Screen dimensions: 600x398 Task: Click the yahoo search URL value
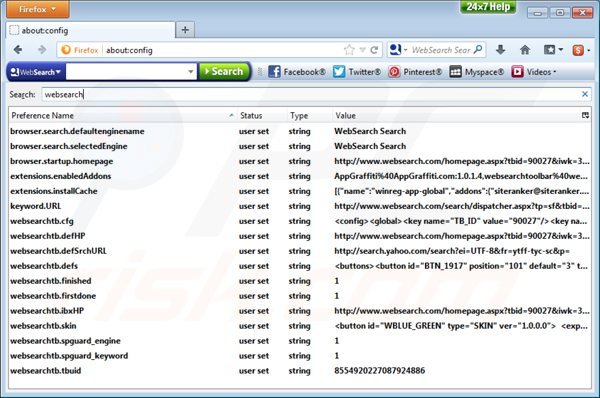click(x=452, y=251)
